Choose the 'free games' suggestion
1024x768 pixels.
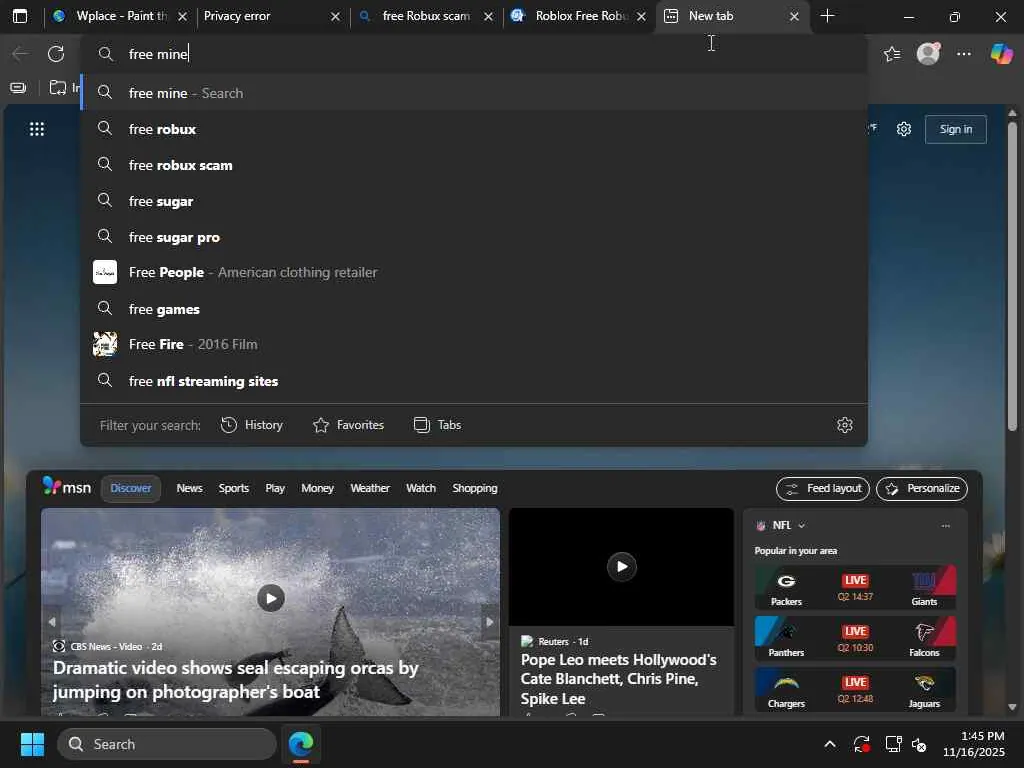(474, 308)
